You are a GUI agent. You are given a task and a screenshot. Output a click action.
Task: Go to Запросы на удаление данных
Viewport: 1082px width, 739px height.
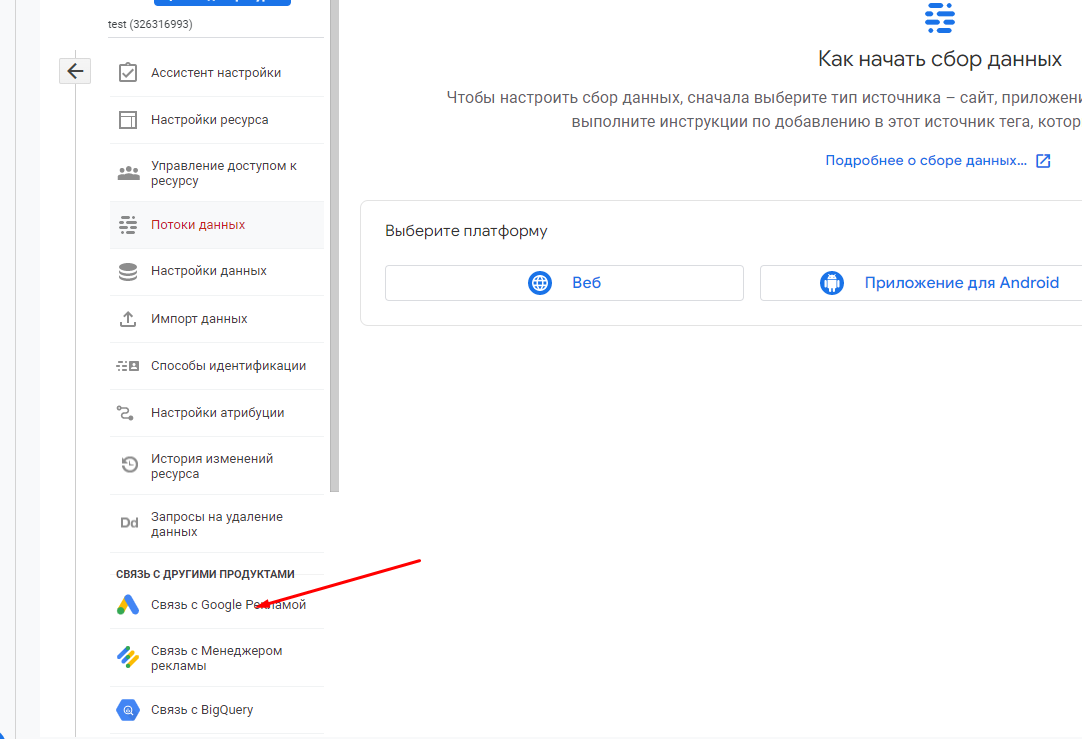(216, 524)
